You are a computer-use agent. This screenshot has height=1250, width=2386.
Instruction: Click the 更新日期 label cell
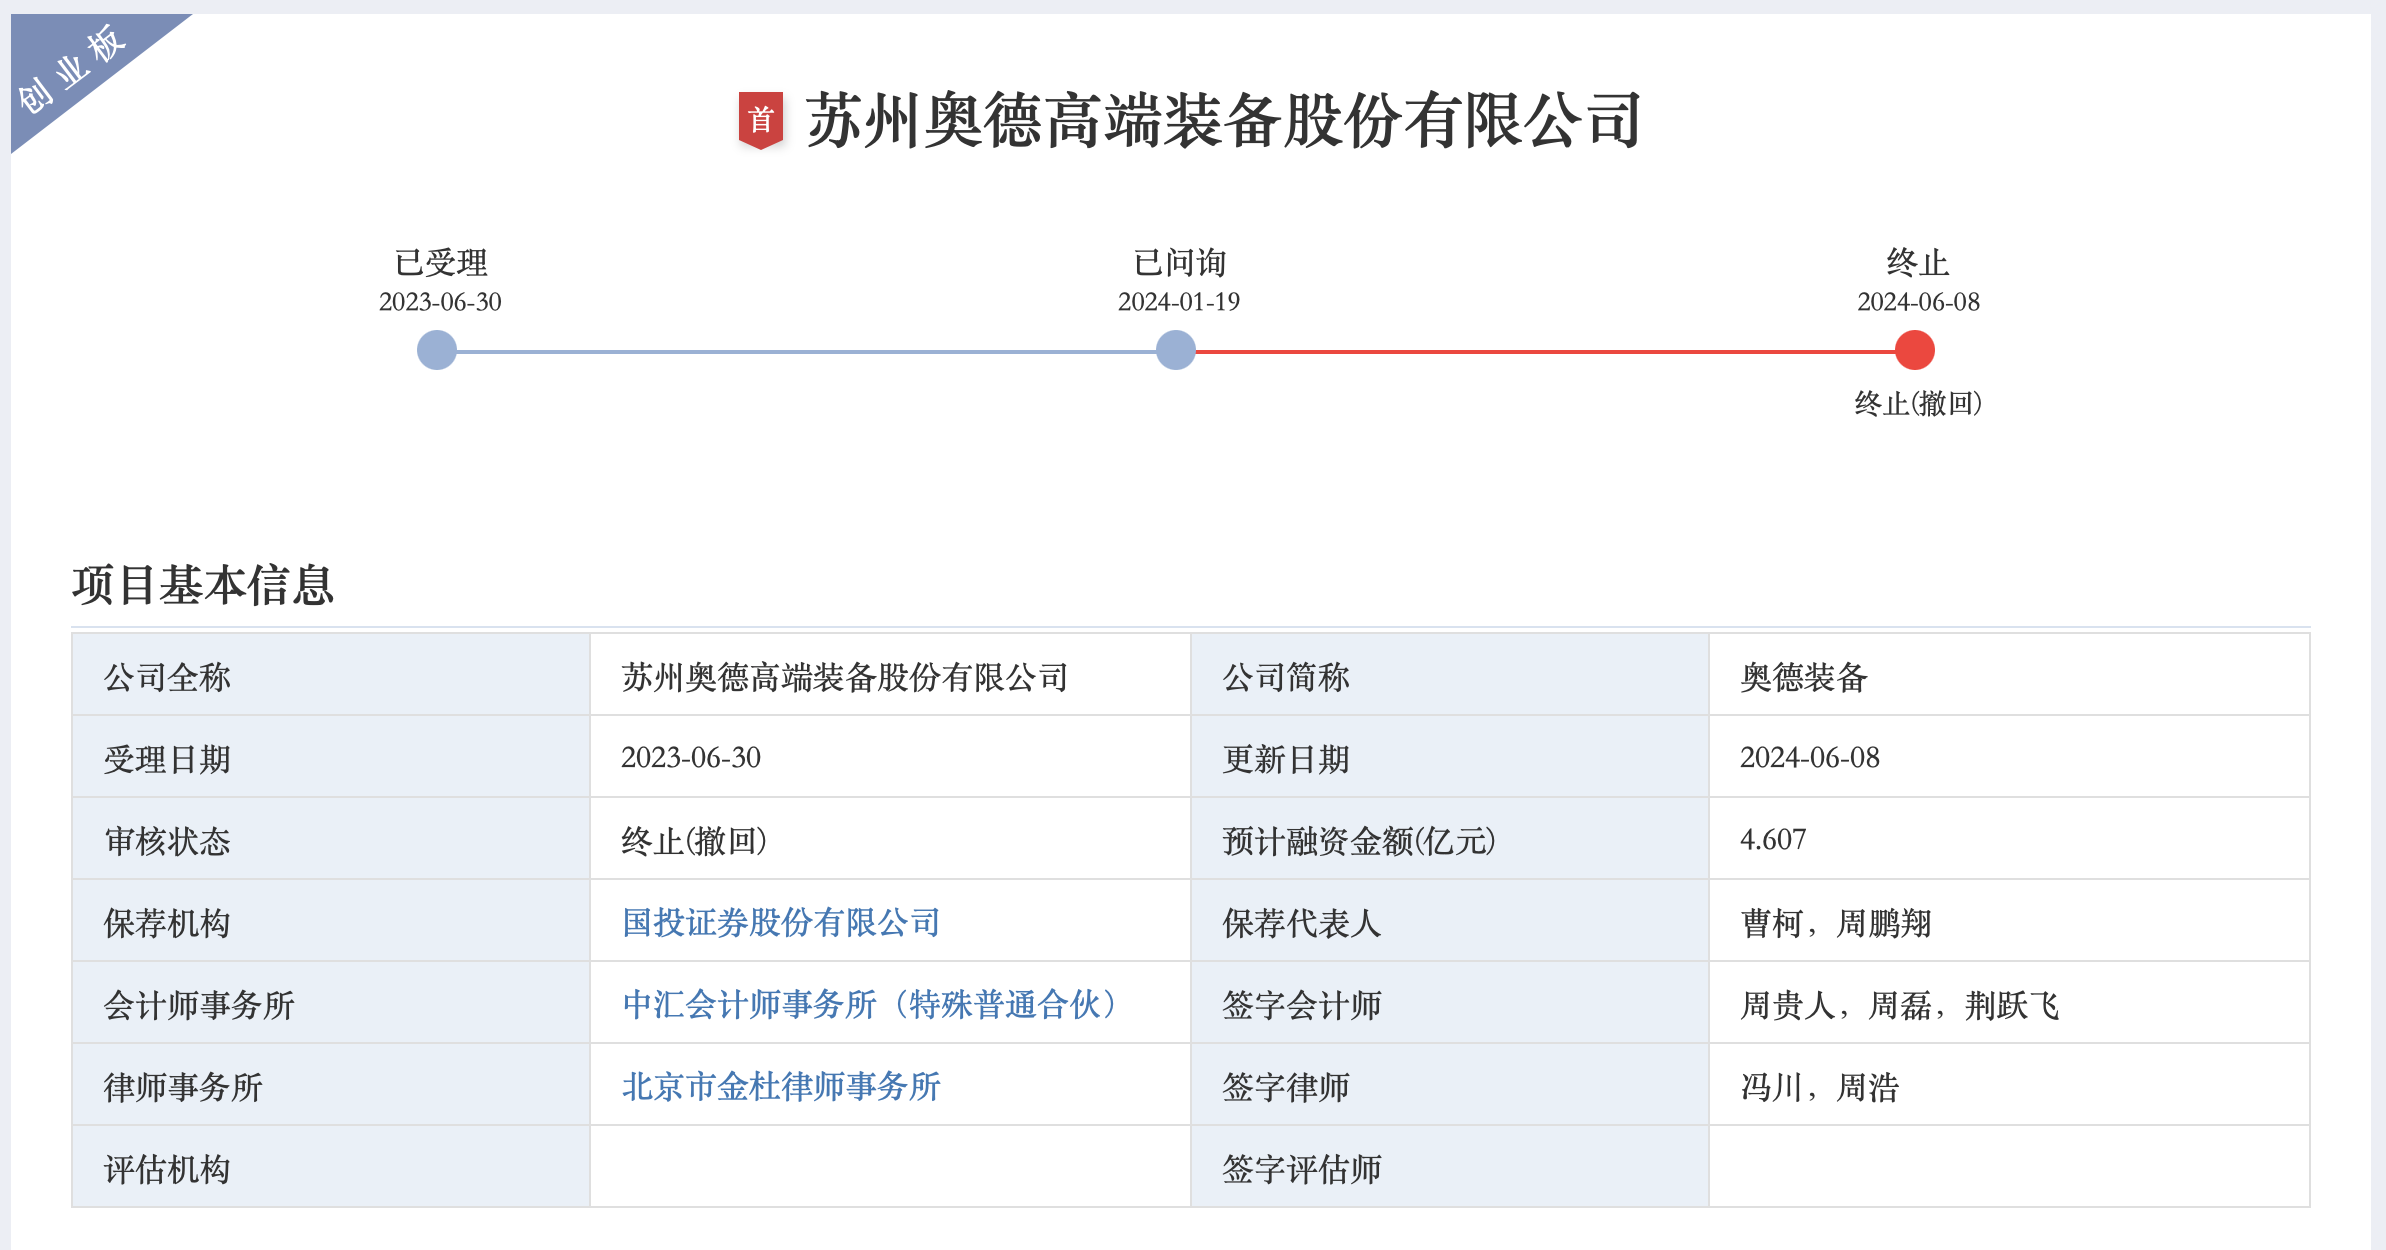coord(1450,757)
